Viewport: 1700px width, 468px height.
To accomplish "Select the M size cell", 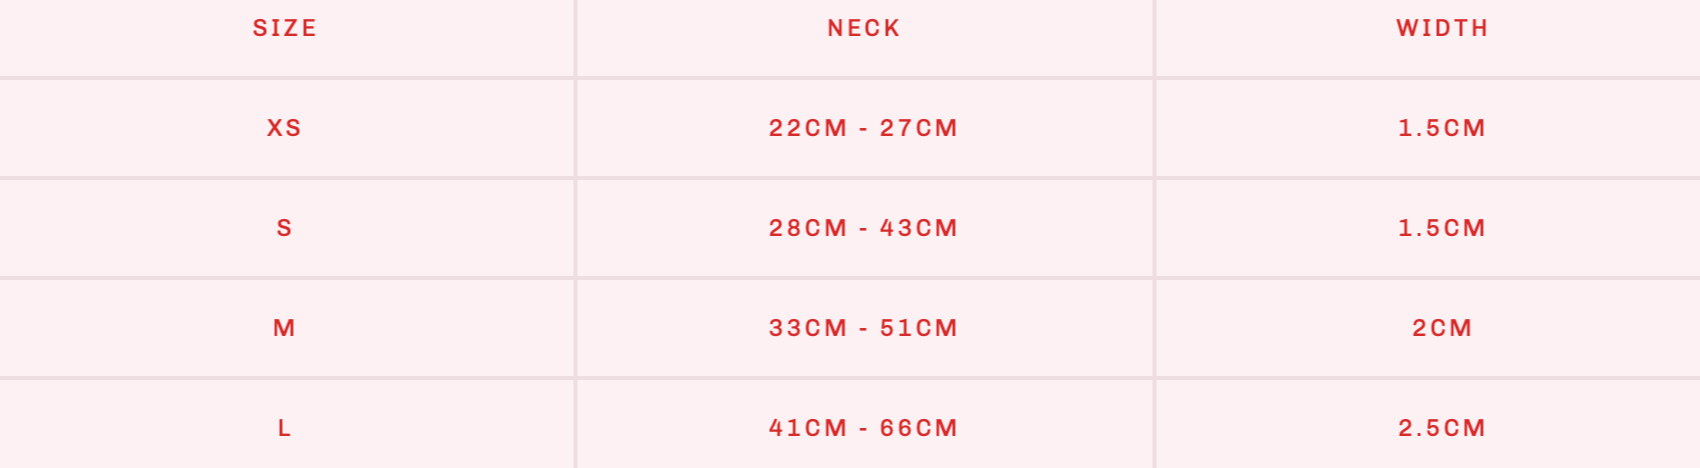I will coord(285,328).
